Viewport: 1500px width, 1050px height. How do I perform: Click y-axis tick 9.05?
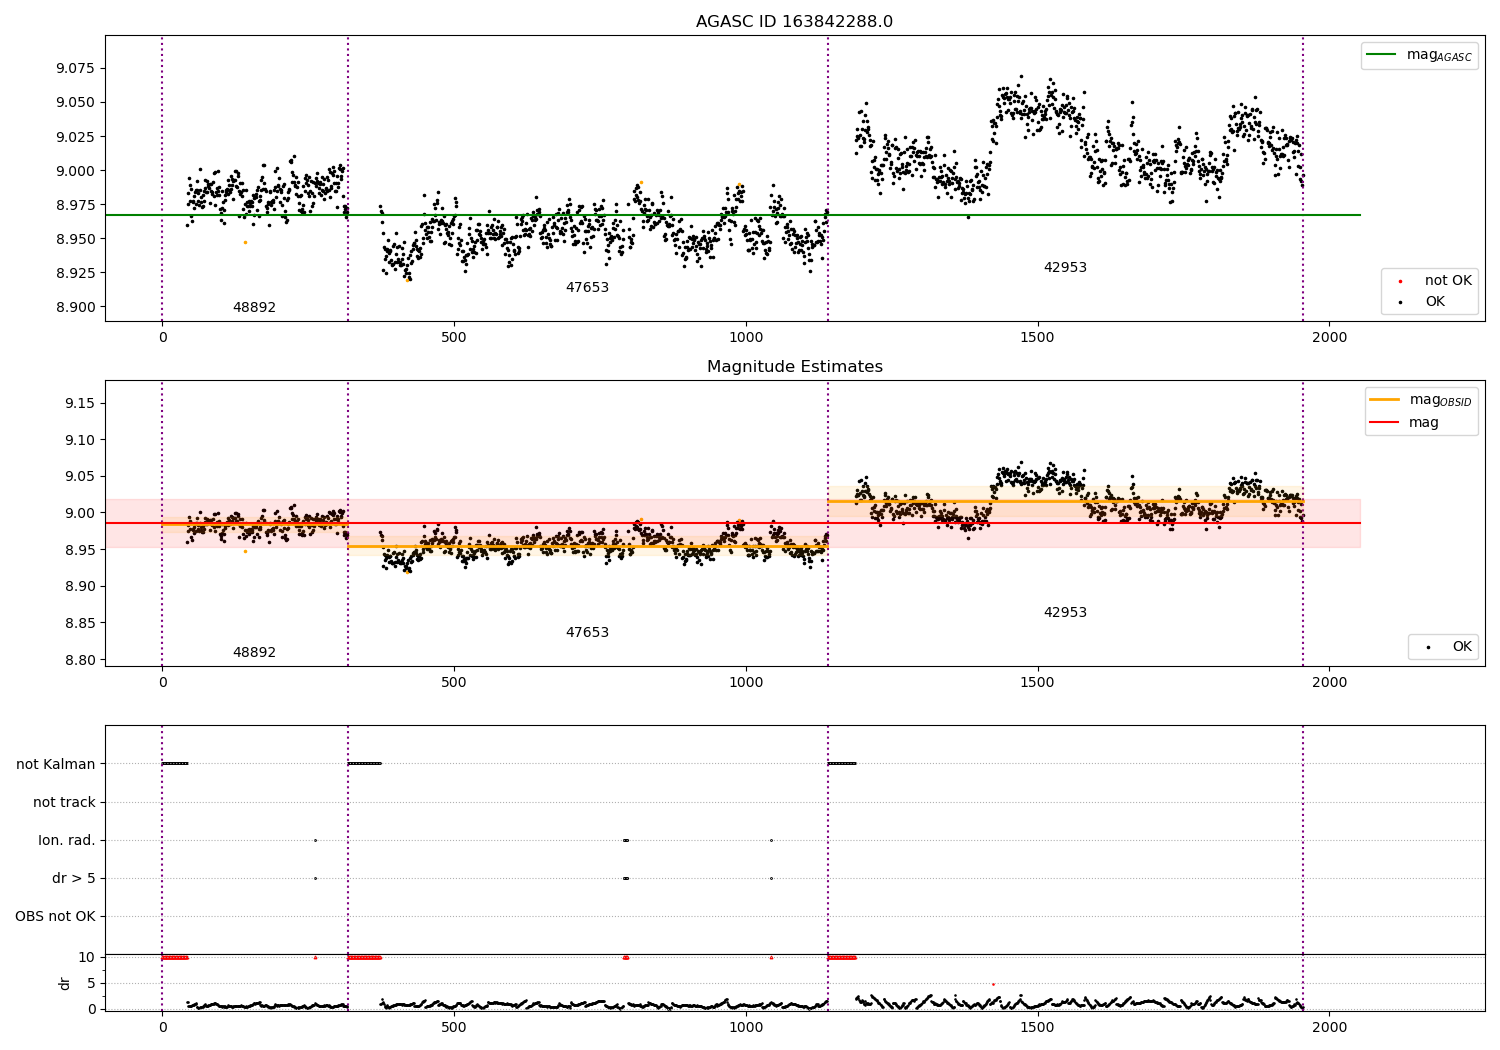(80, 477)
